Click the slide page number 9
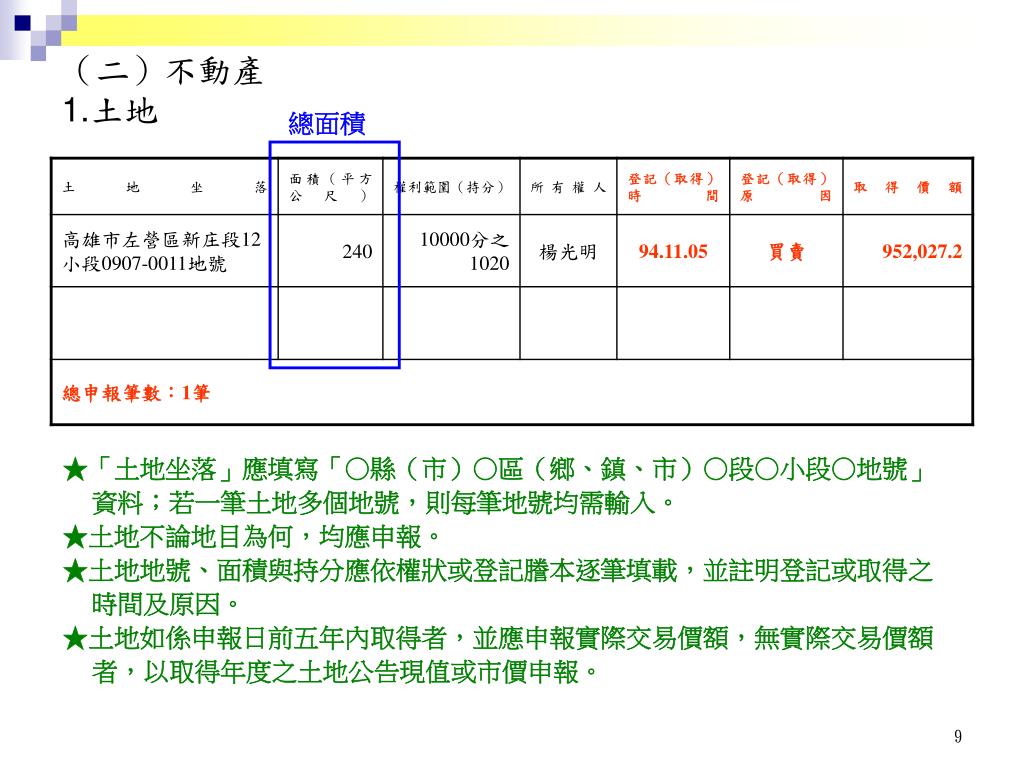1024x768 pixels. tap(957, 737)
